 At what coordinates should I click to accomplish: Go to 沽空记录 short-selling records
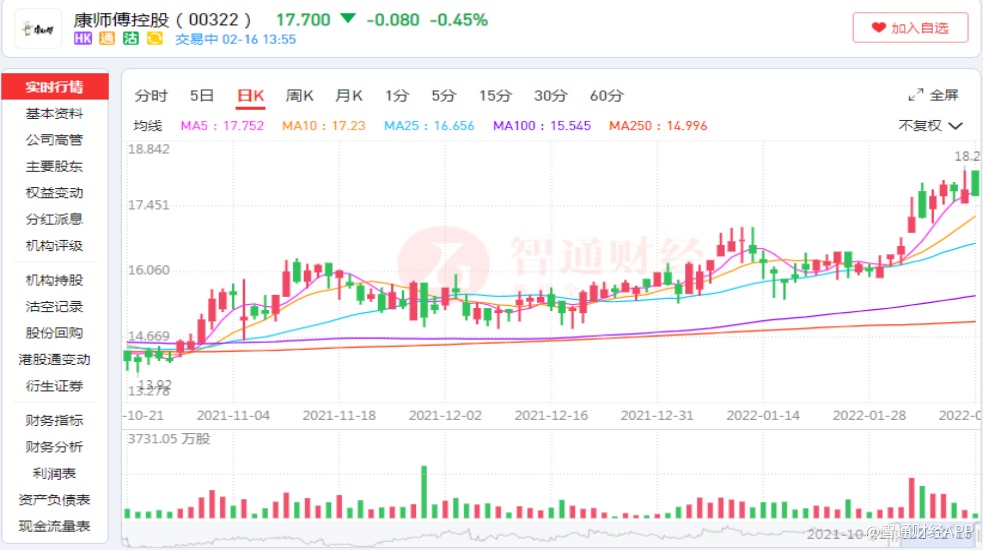[54, 307]
